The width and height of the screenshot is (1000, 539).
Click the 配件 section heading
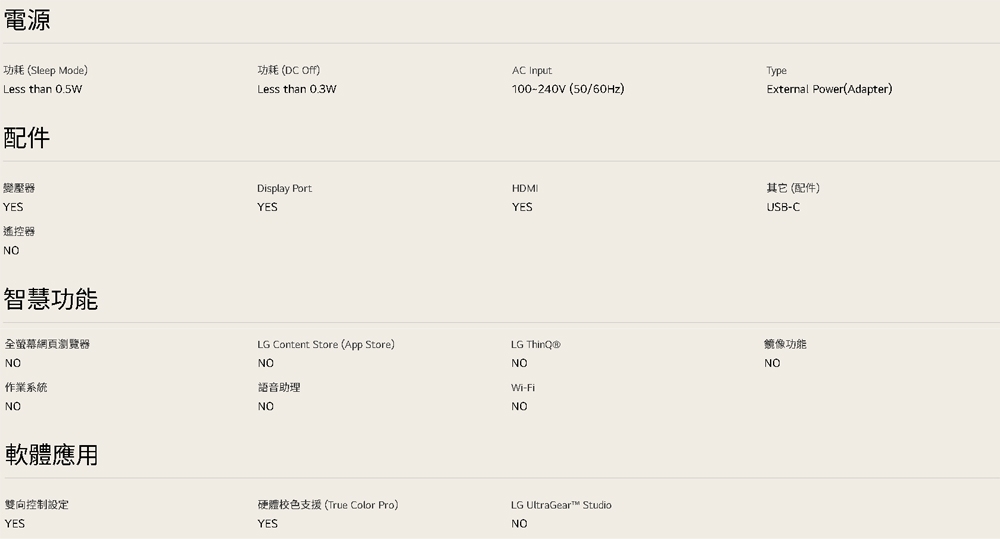27,138
